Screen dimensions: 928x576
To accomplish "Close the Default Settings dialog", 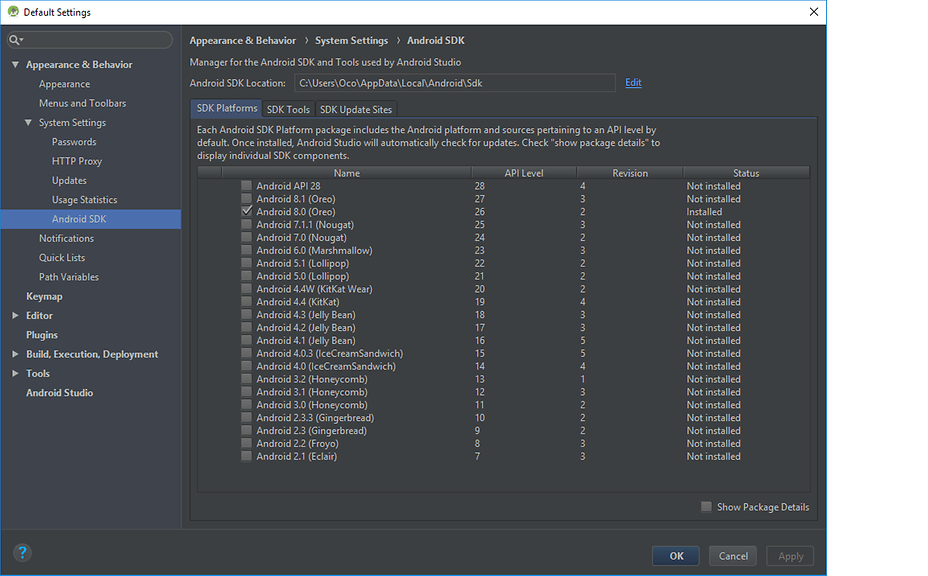I will tap(814, 12).
